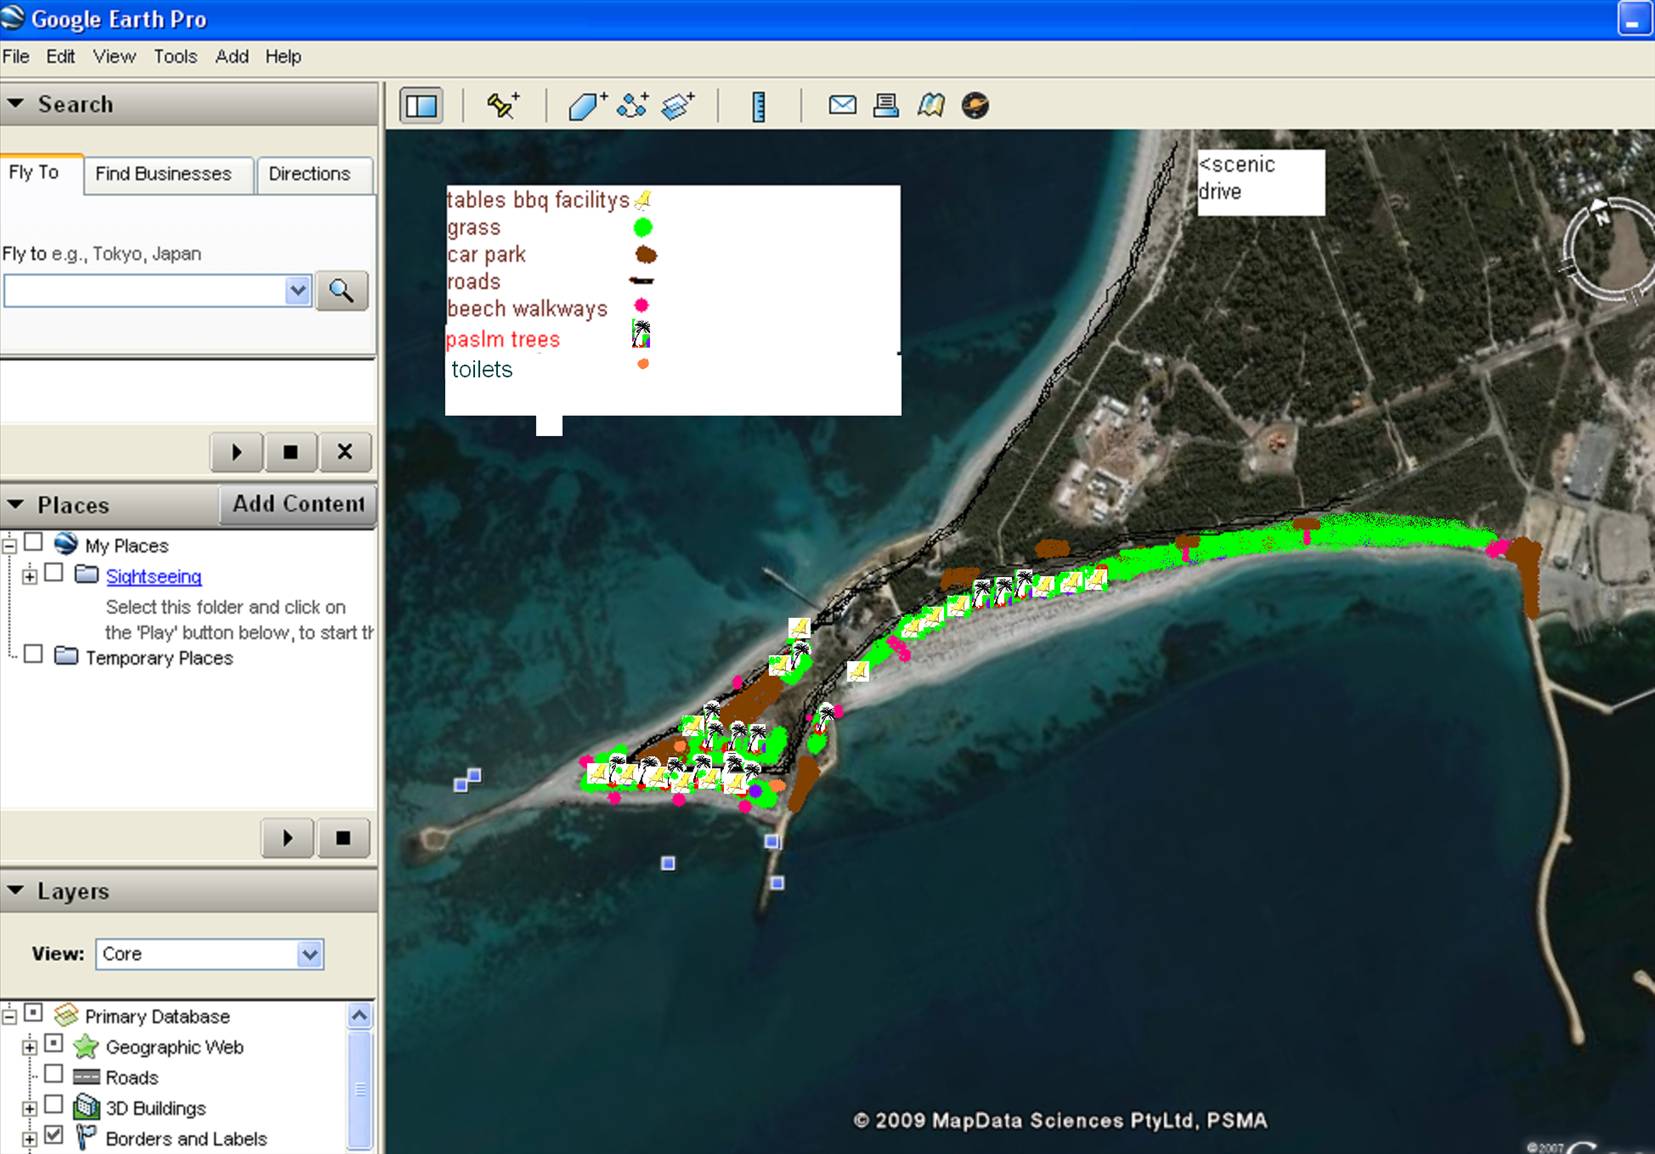Click the Email envelope icon
This screenshot has width=1655, height=1154.
(x=842, y=105)
